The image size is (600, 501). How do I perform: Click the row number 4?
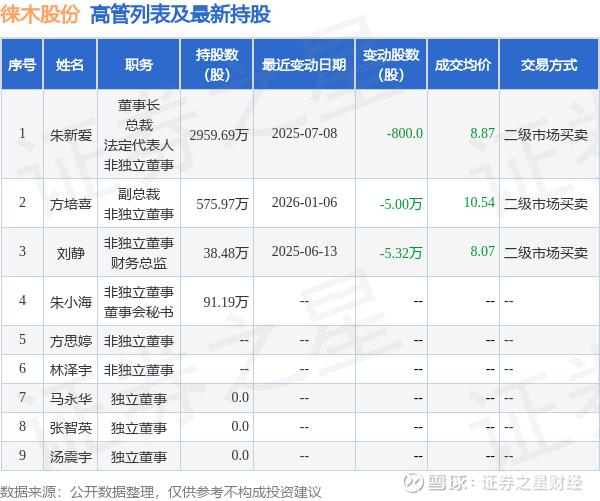(22, 300)
